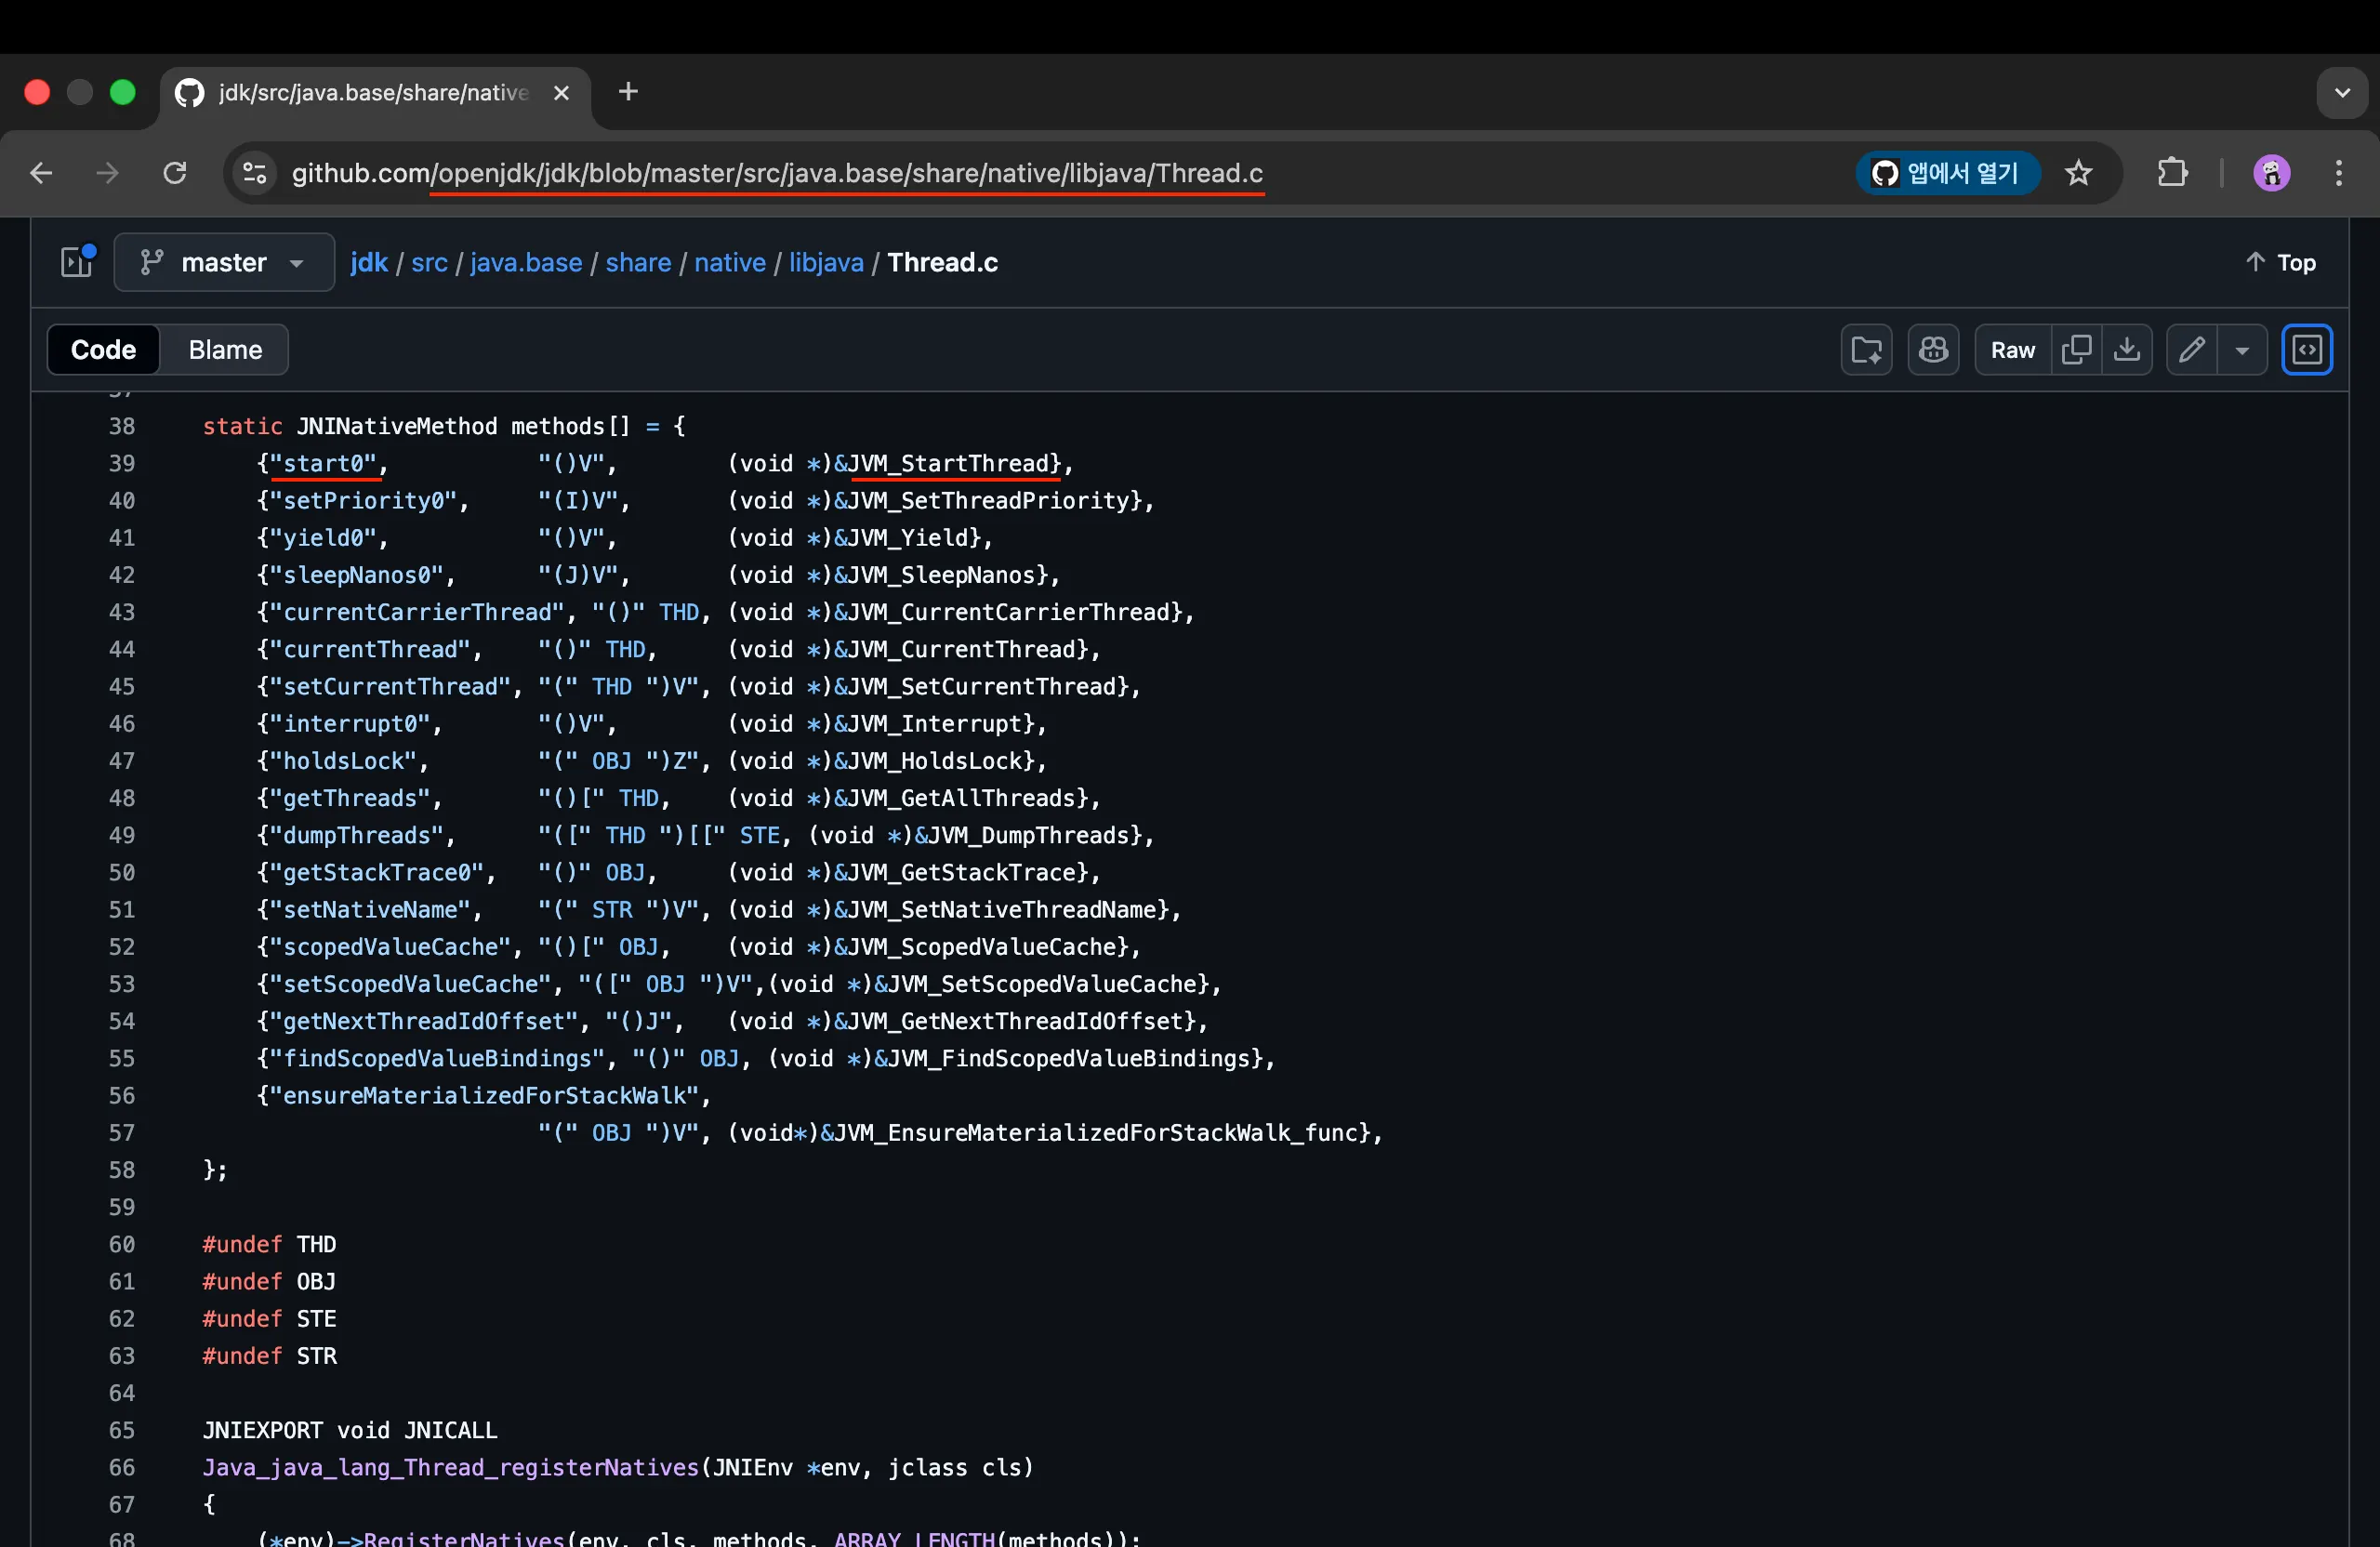
Task: Select the Thread.c browser tab
Action: 372,92
